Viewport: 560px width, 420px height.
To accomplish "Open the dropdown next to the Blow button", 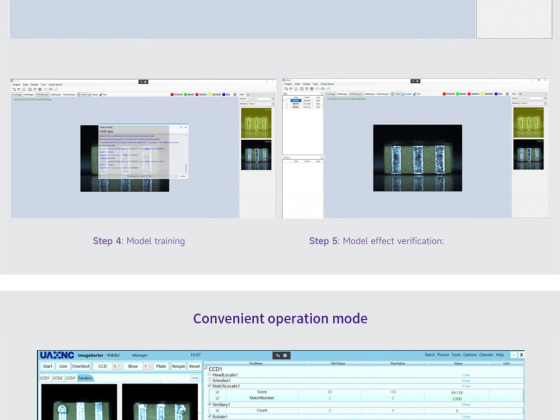I will tap(148, 366).
